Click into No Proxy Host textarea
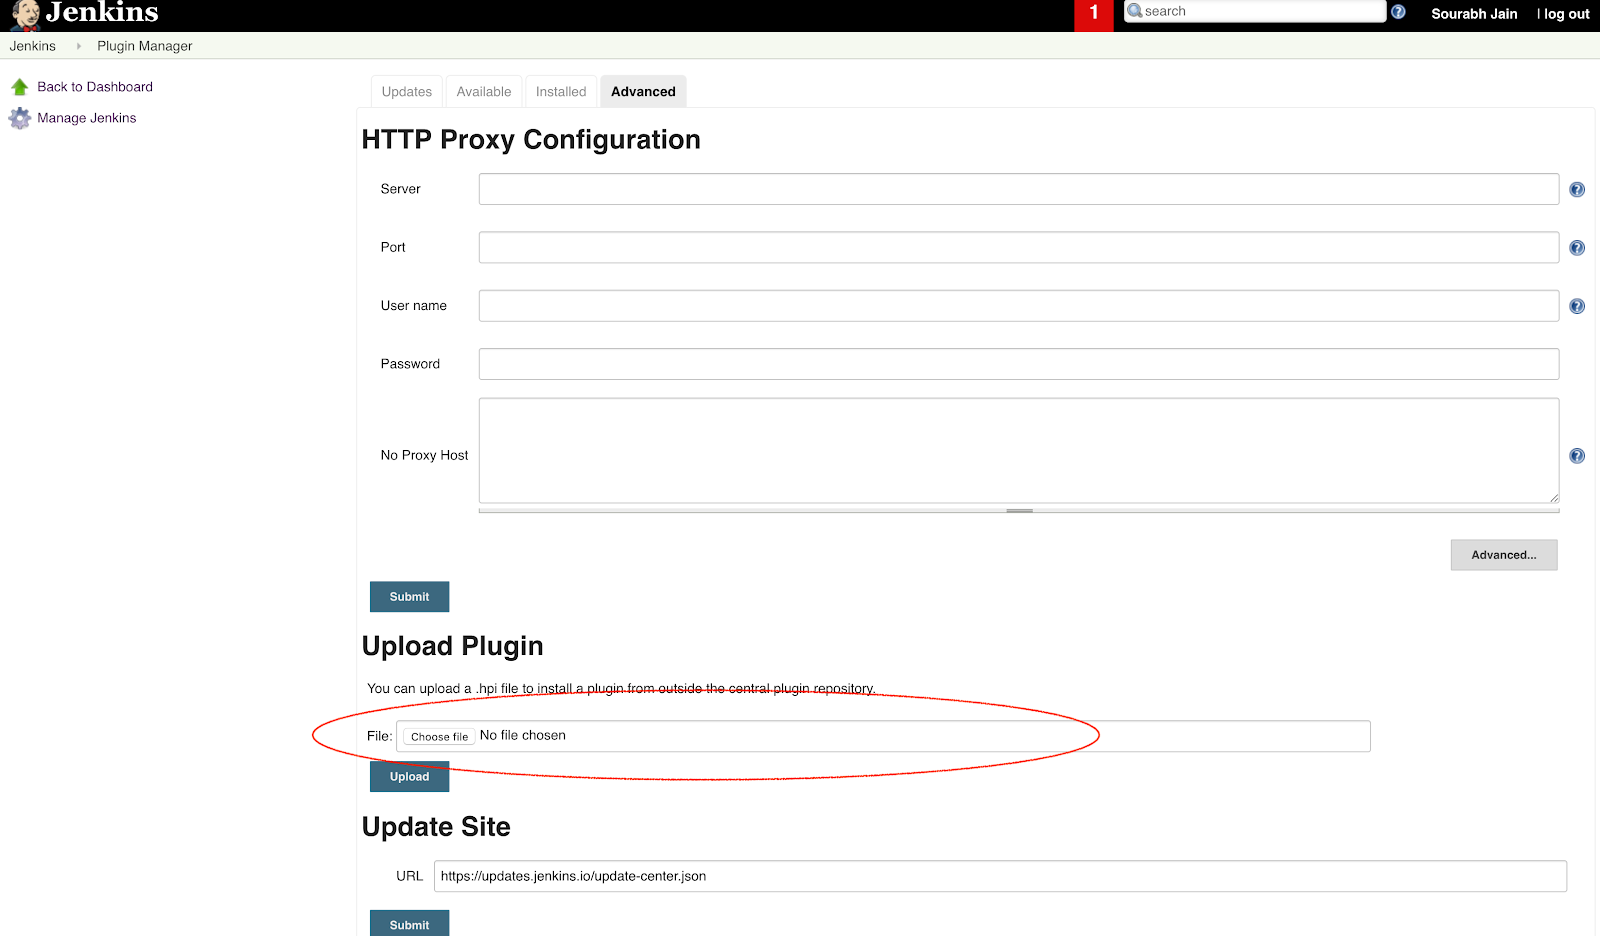This screenshot has width=1600, height=936. [x=1019, y=451]
